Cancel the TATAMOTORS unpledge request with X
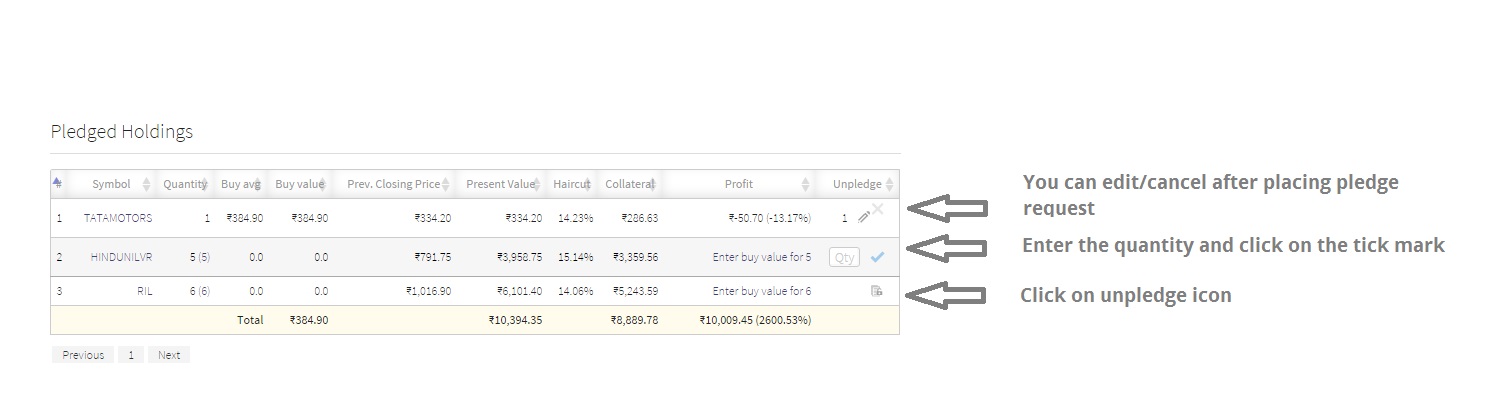This screenshot has width=1504, height=420. pyautogui.click(x=877, y=209)
